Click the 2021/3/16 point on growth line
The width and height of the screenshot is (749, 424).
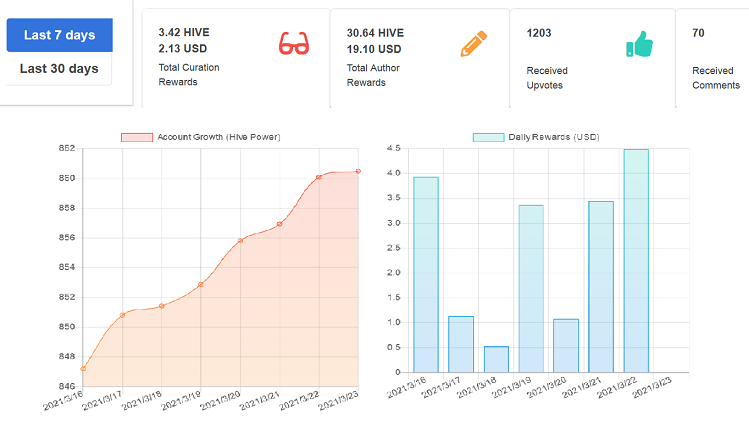tap(83, 369)
